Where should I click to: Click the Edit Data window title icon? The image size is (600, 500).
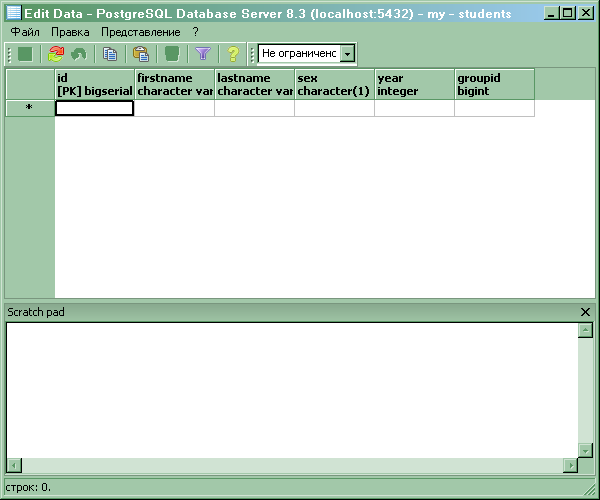[x=14, y=13]
